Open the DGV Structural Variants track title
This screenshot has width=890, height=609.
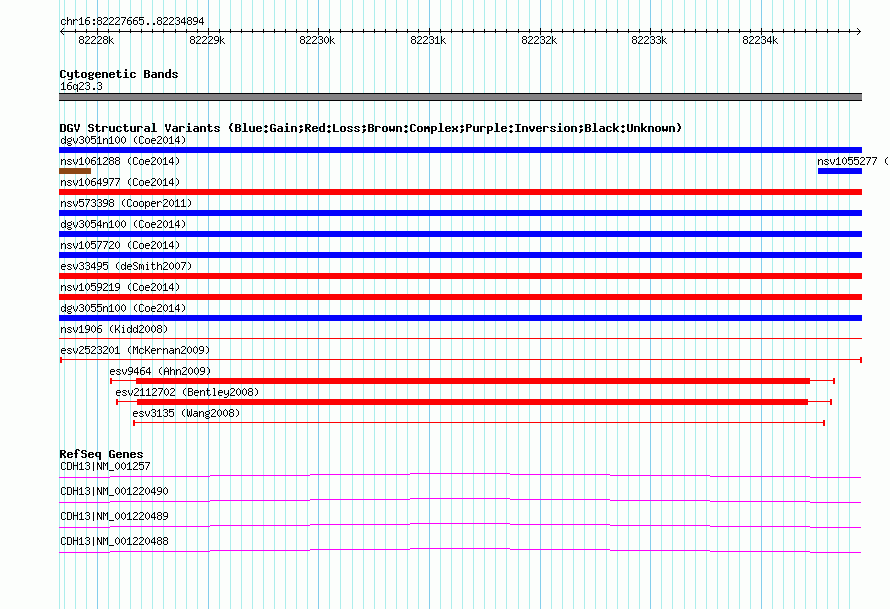click(371, 128)
